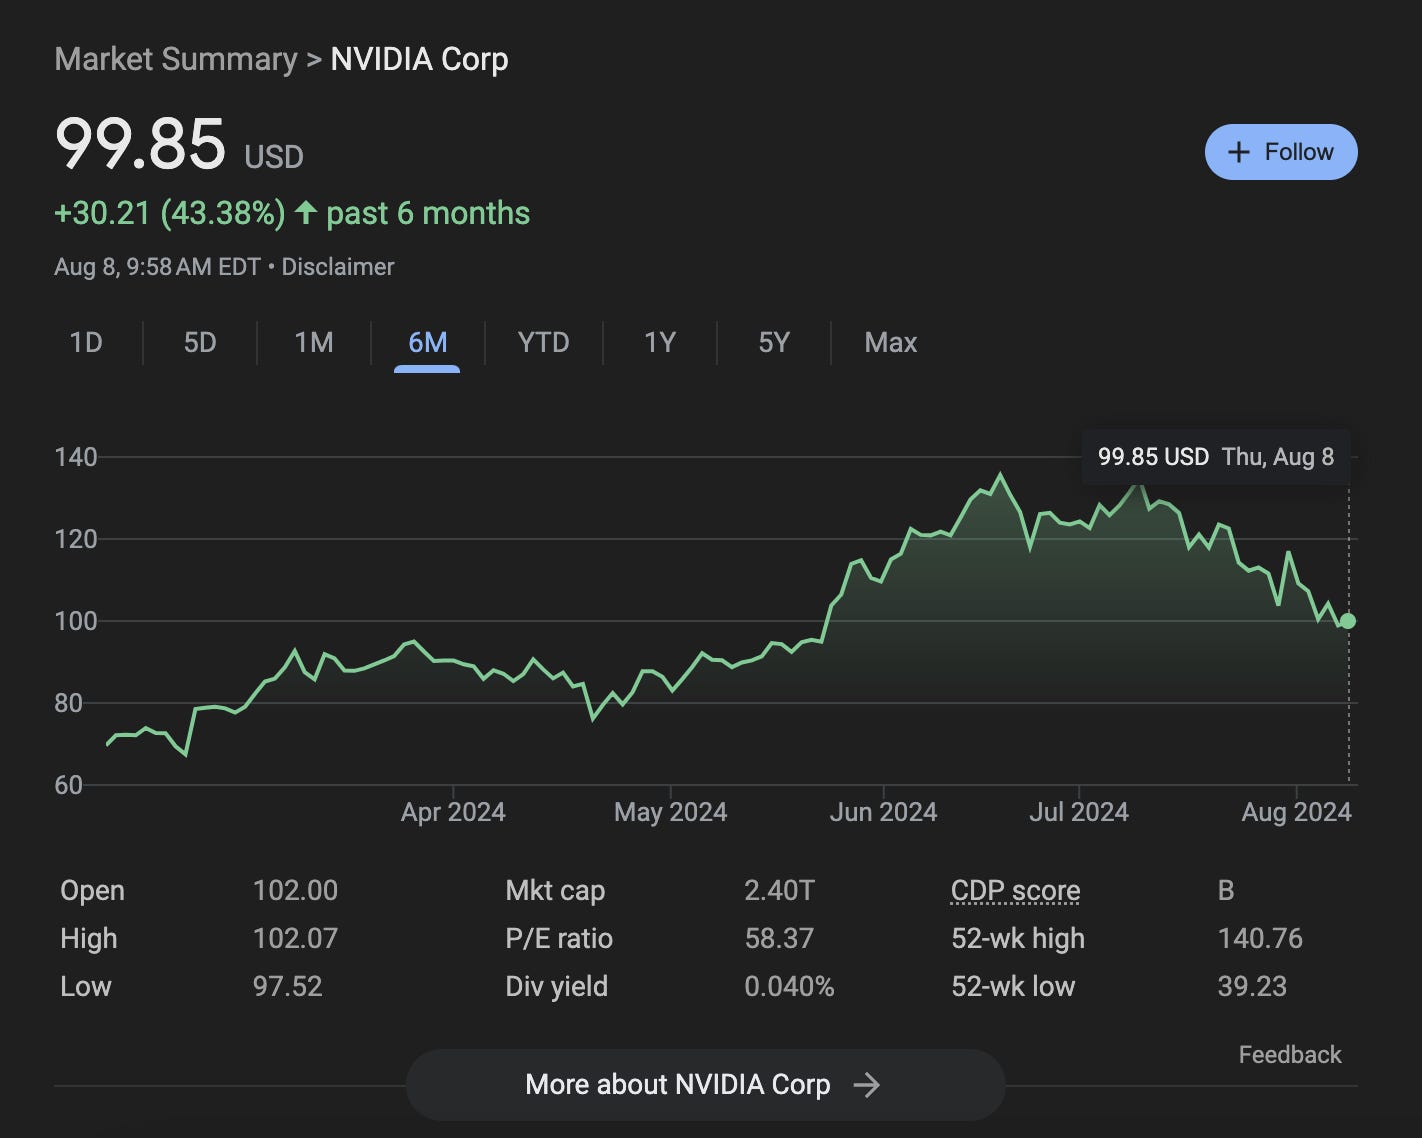Select the Max range tab
Screen dimensions: 1422x1138
pyautogui.click(x=890, y=343)
